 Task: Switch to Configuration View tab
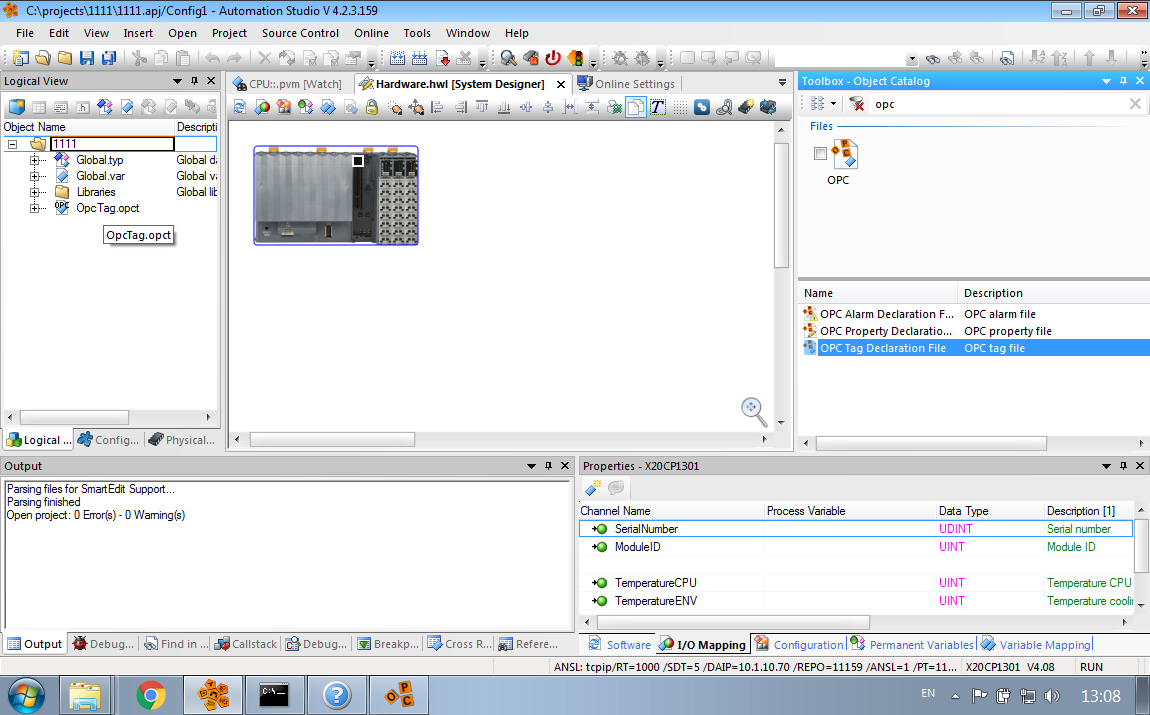pyautogui.click(x=109, y=439)
